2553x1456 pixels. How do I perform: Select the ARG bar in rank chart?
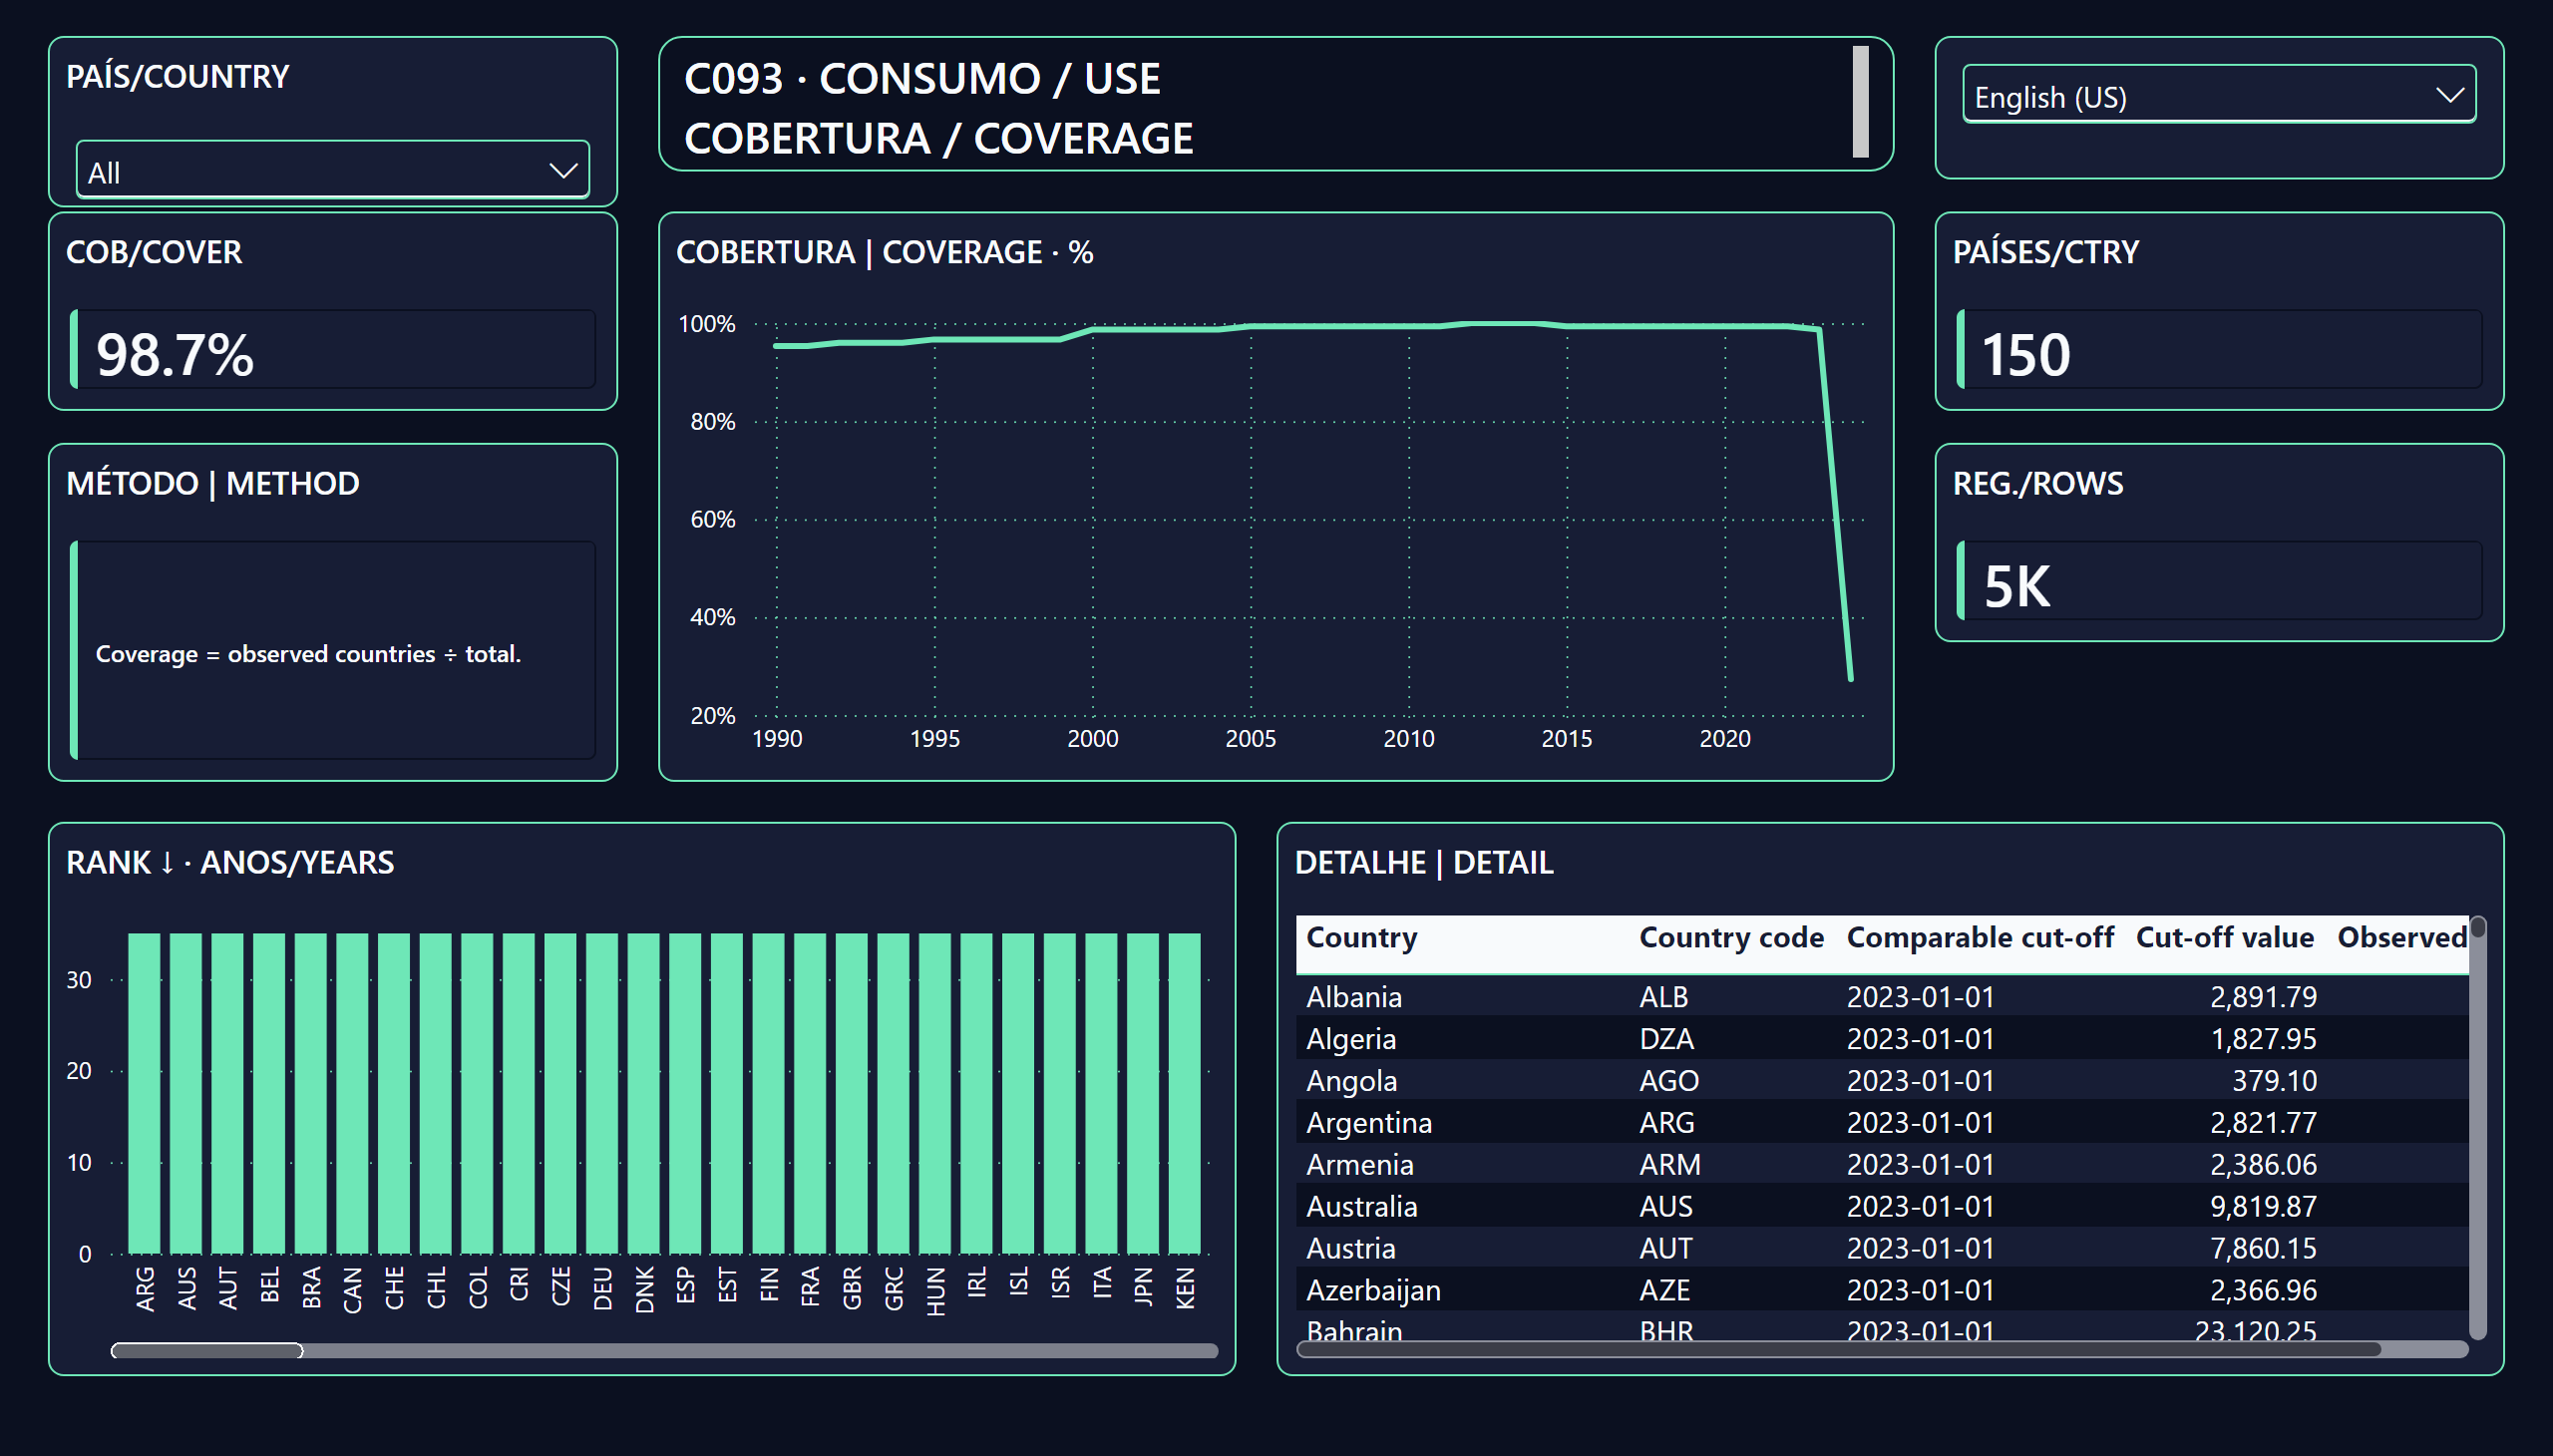click(144, 1093)
